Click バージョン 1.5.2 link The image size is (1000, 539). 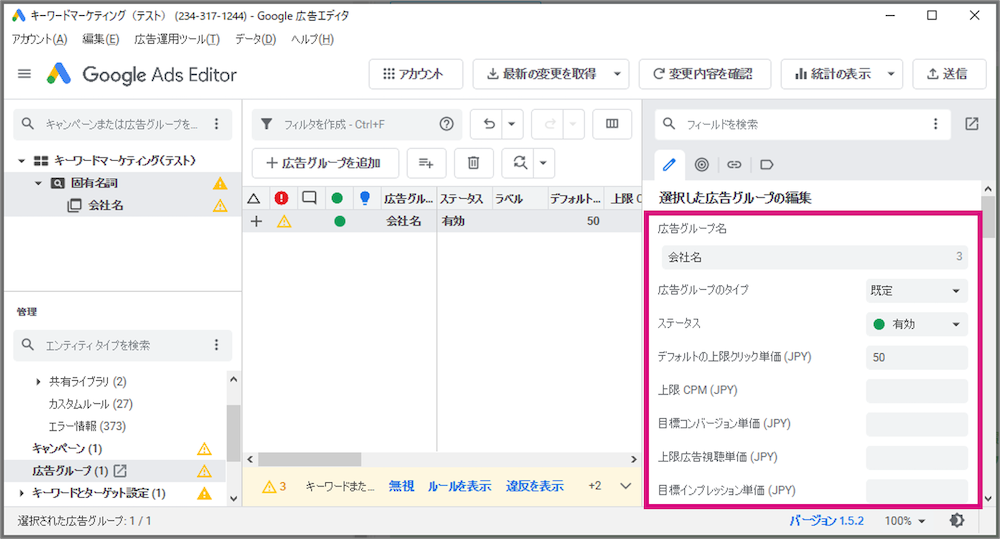[x=827, y=521]
